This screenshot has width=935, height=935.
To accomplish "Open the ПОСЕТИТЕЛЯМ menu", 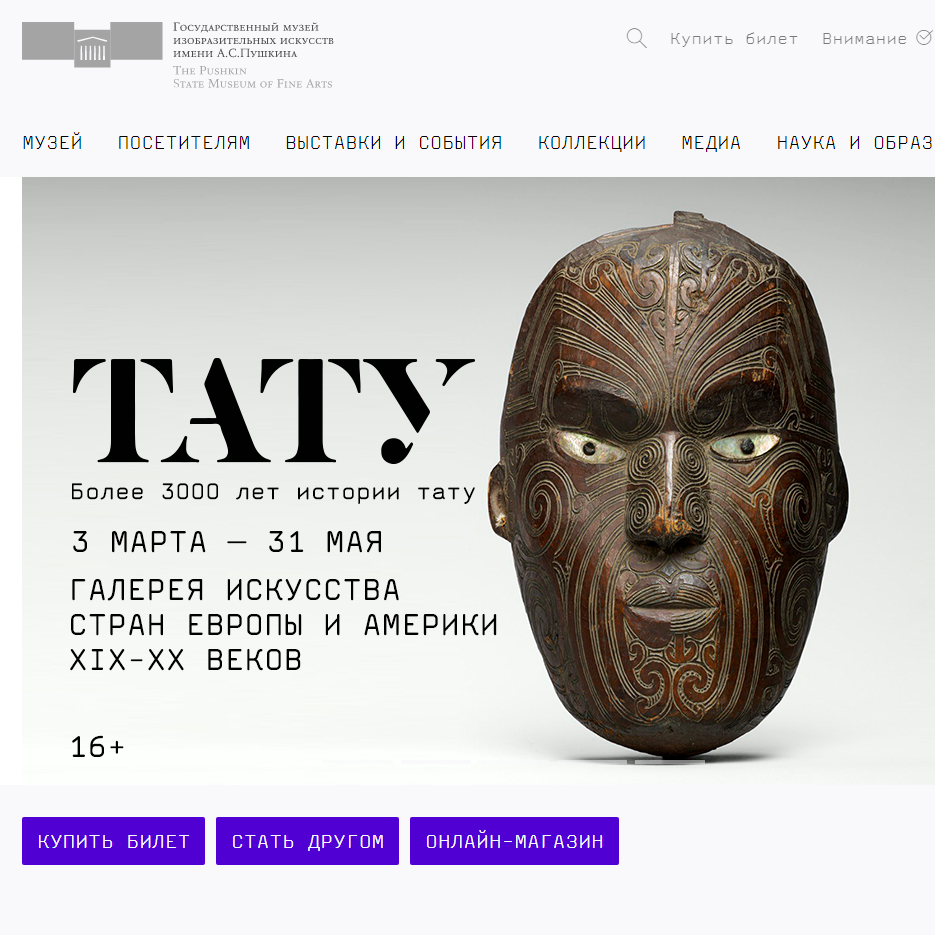I will [184, 143].
